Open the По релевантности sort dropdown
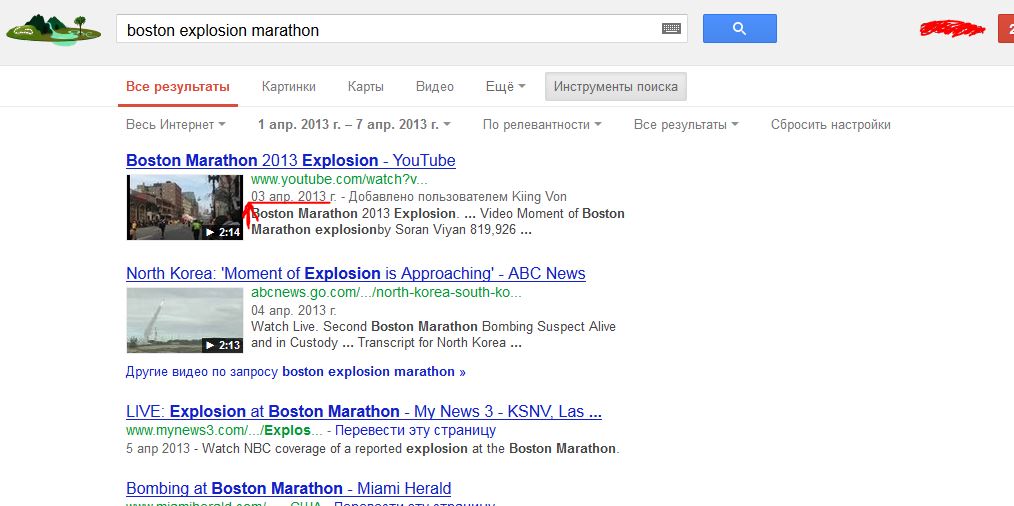Screen dimensions: 1014x506 point(541,125)
